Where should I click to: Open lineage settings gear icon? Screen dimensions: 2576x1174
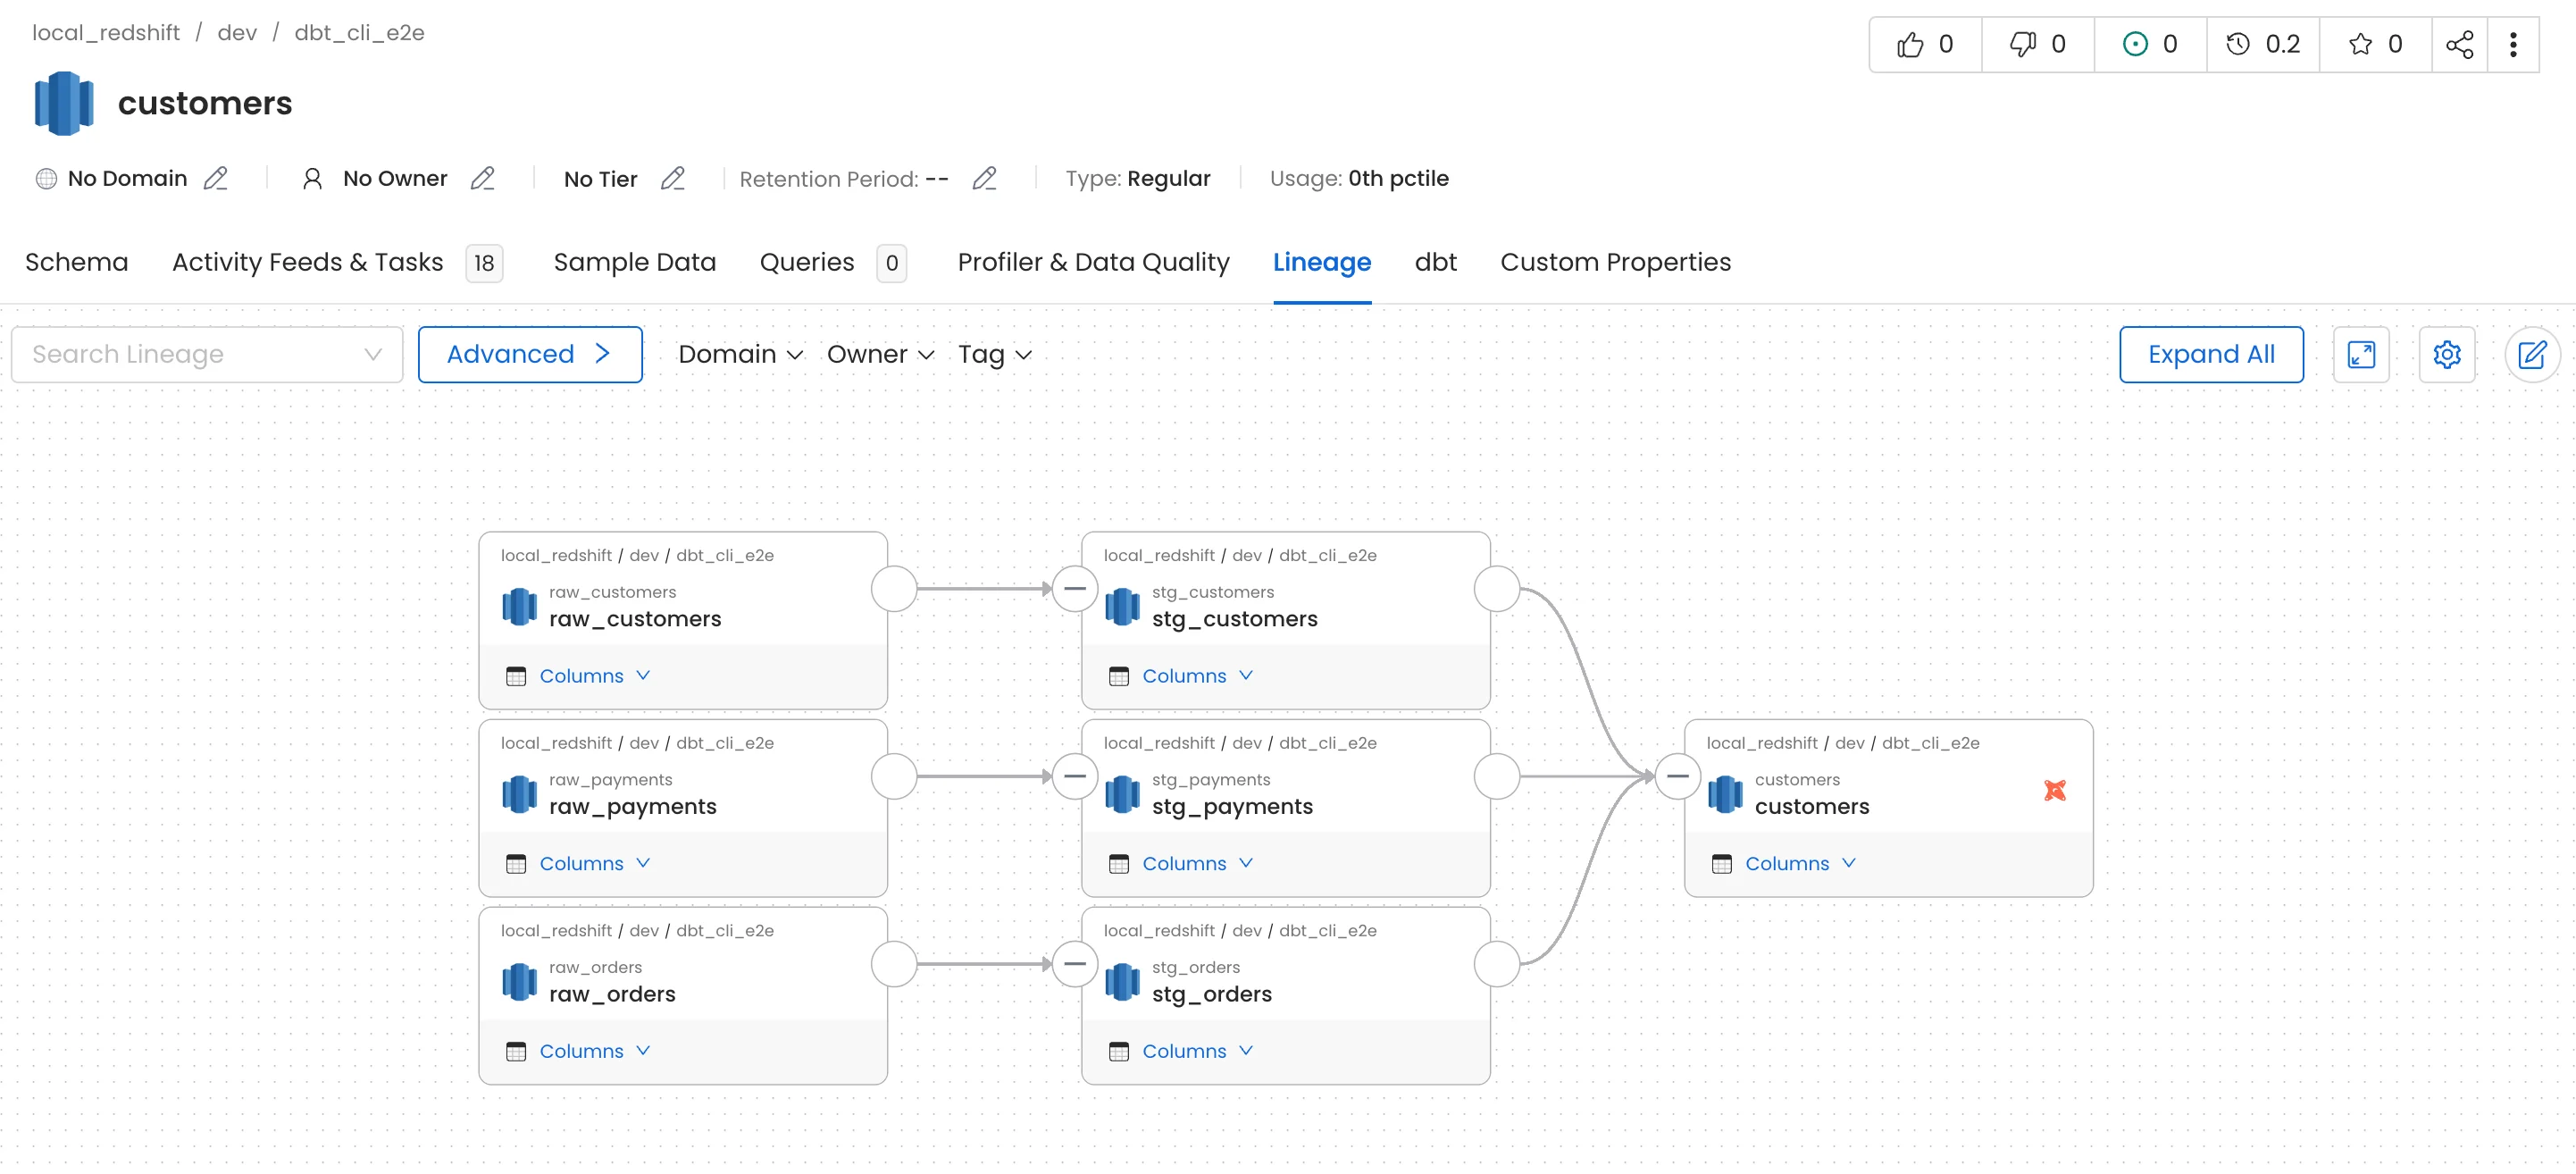(x=2446, y=354)
